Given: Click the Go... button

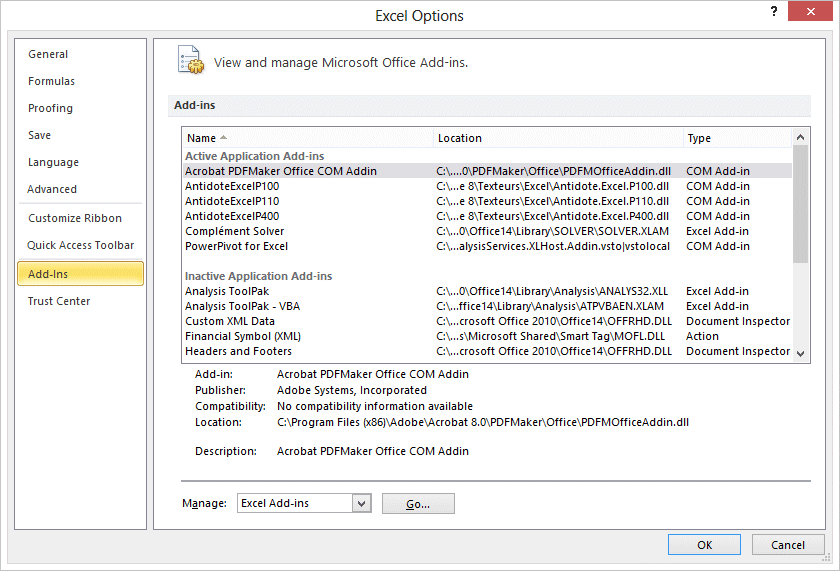Looking at the screenshot, I should click(418, 504).
